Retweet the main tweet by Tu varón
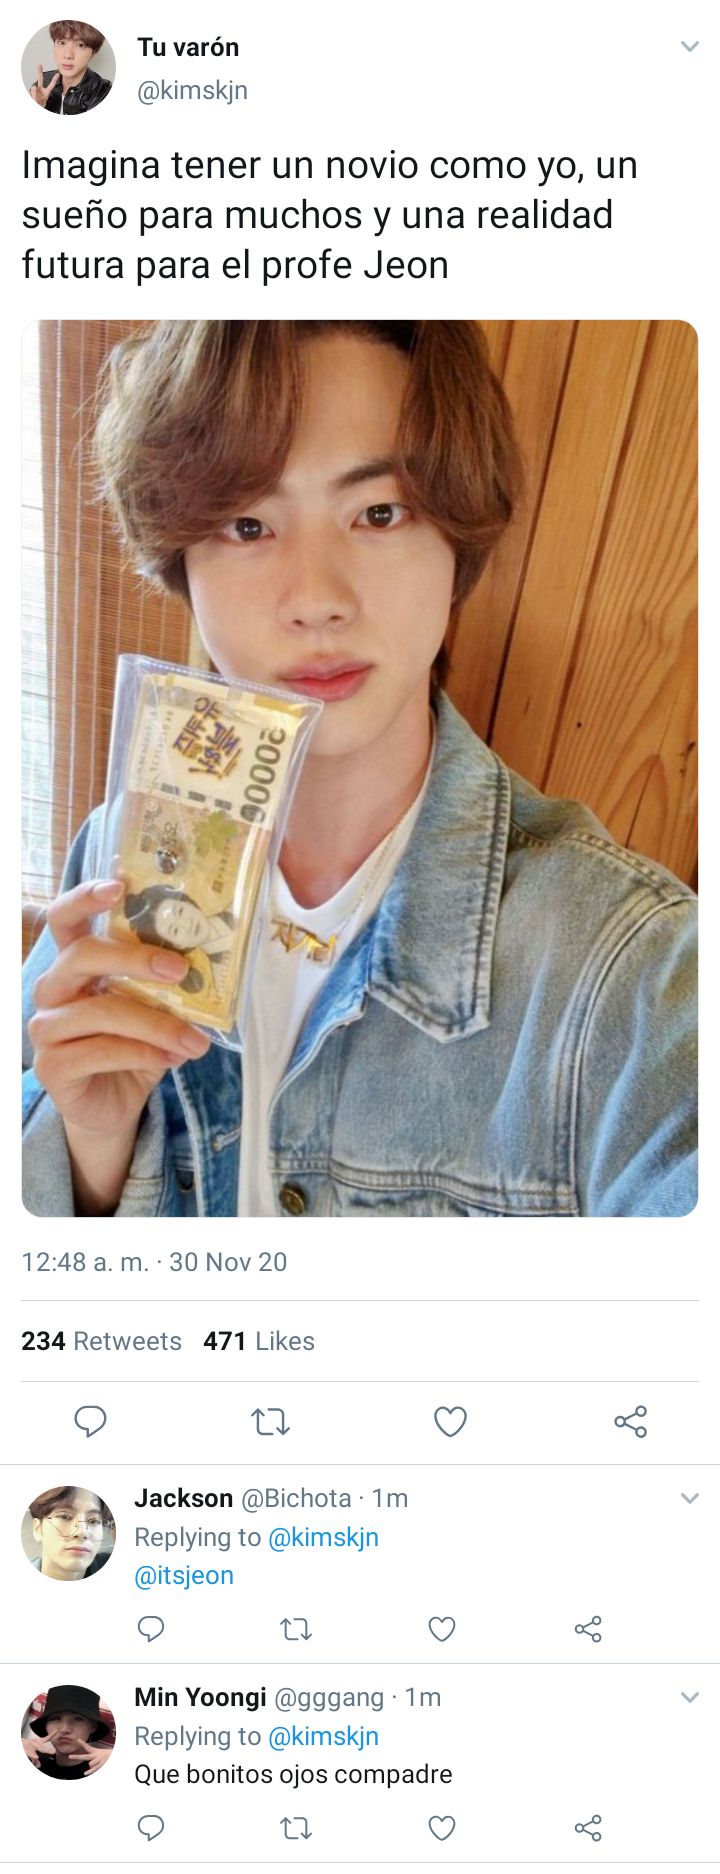 pos(270,1421)
